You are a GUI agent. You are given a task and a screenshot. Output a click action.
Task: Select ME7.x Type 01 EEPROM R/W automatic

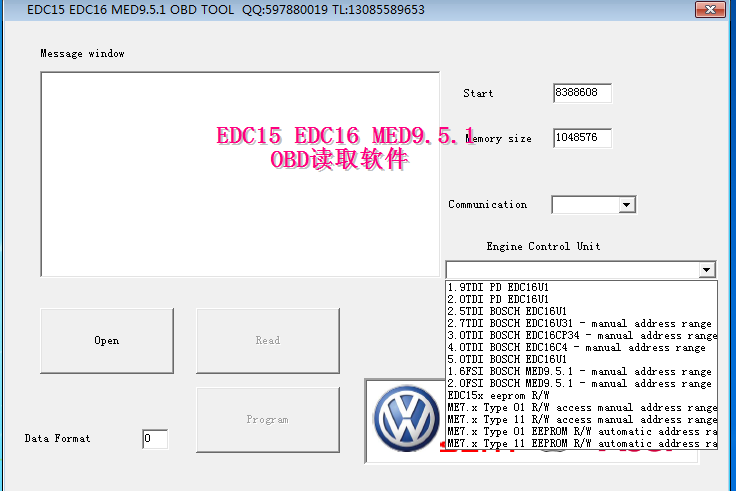point(581,432)
